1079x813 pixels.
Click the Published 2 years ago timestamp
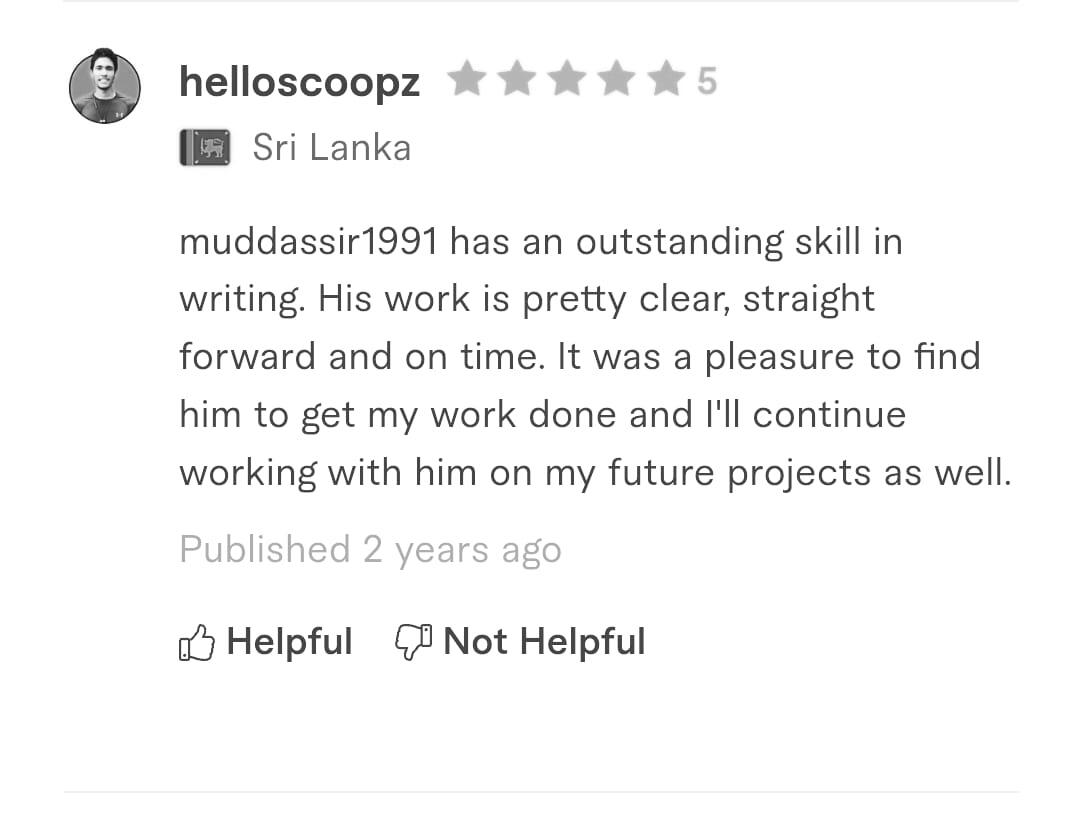click(370, 549)
